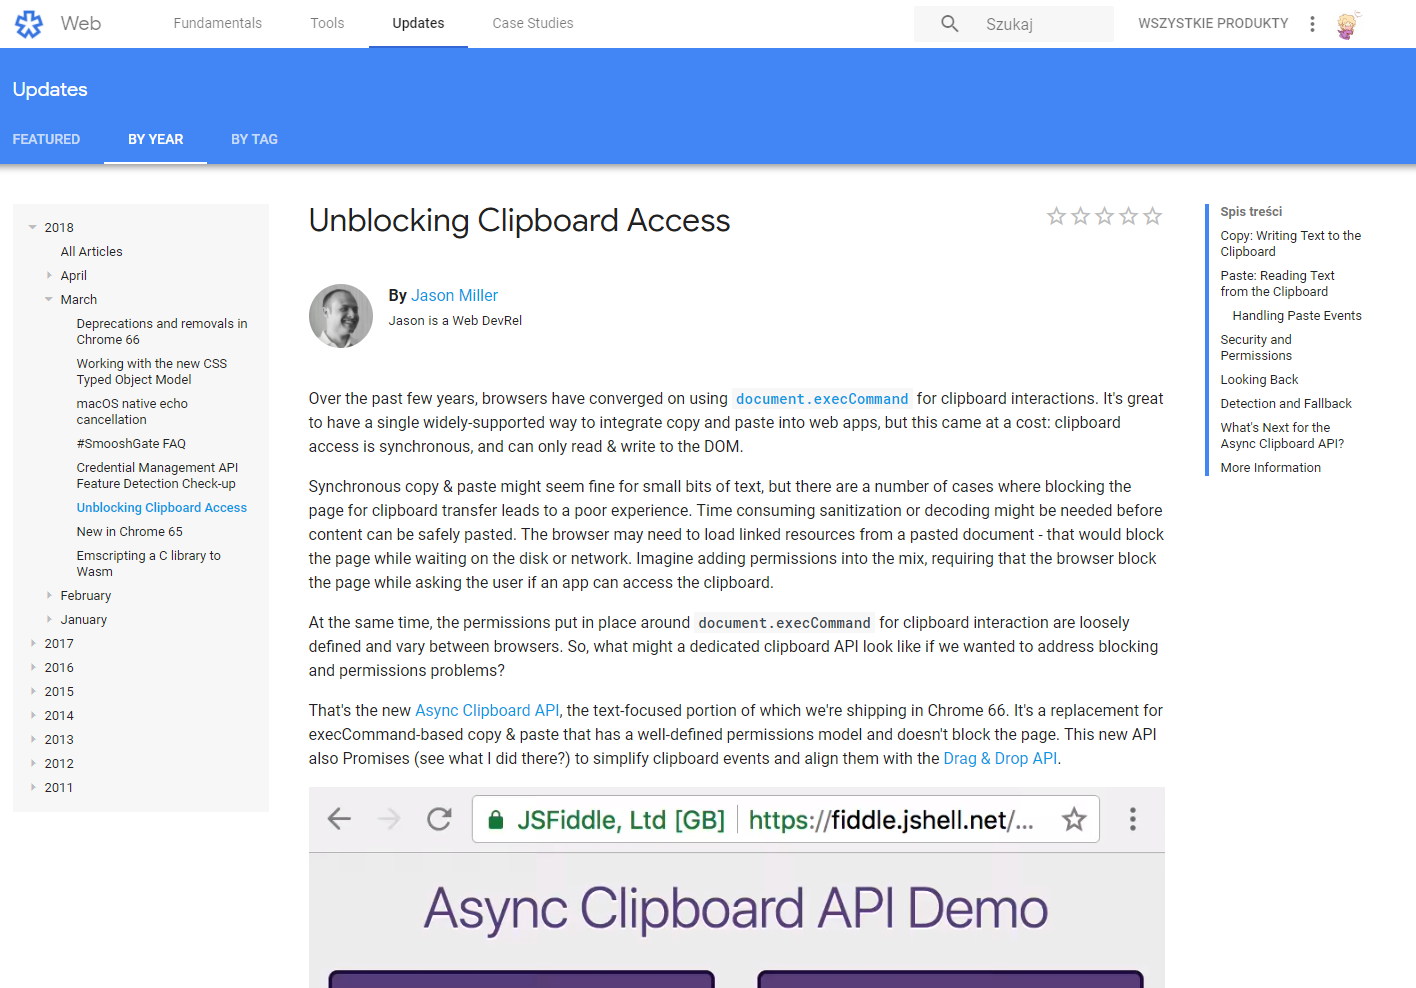This screenshot has height=988, width=1416.
Task: Click the reload icon in demo browser image
Action: point(439,819)
